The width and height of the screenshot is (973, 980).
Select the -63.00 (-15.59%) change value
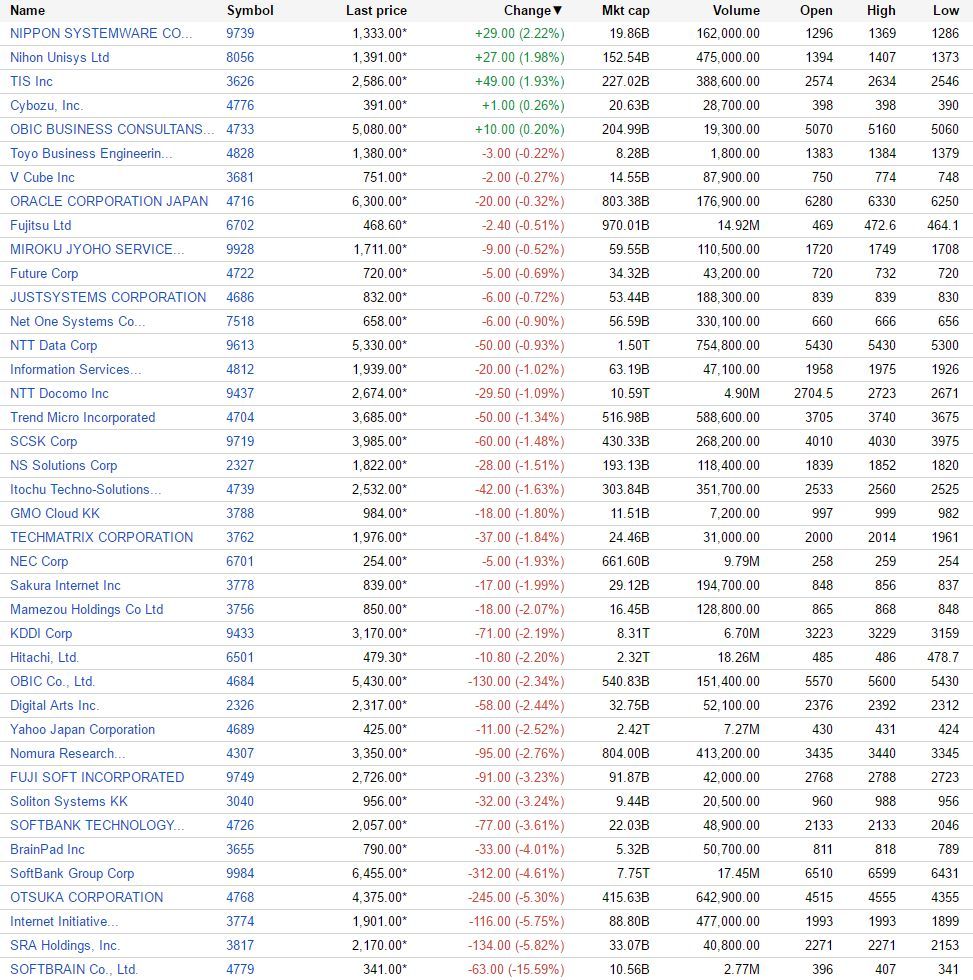click(x=516, y=969)
